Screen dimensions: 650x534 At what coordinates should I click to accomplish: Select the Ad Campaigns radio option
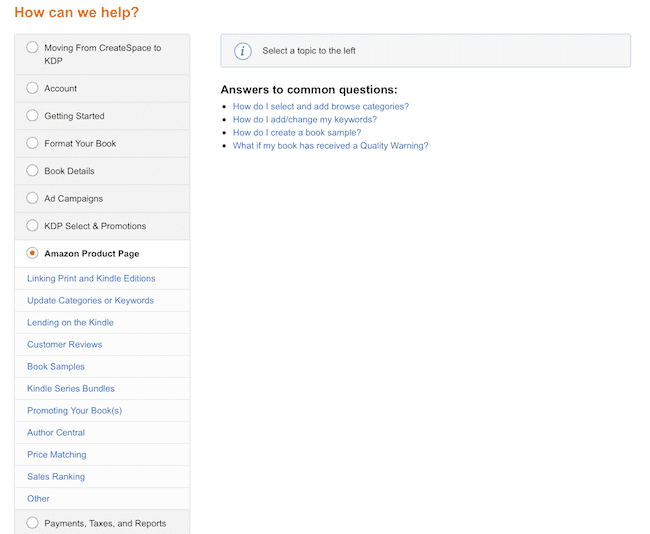click(32, 198)
